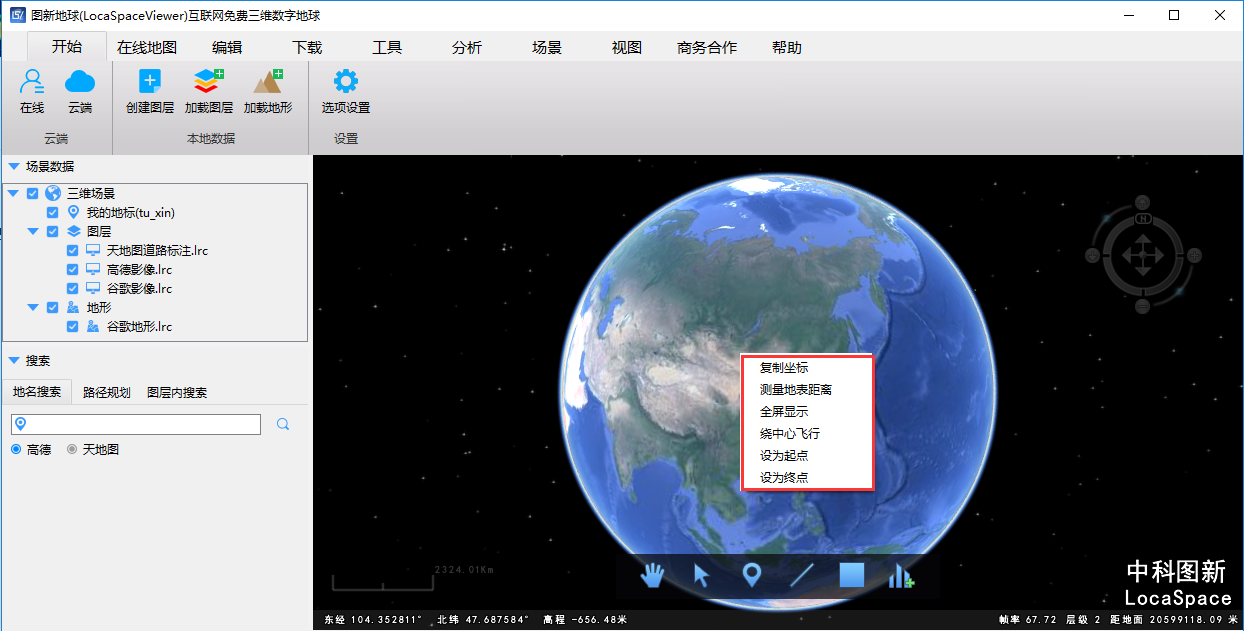Click the compass N north button
Viewport: 1244px width, 631px height.
pos(1142,218)
